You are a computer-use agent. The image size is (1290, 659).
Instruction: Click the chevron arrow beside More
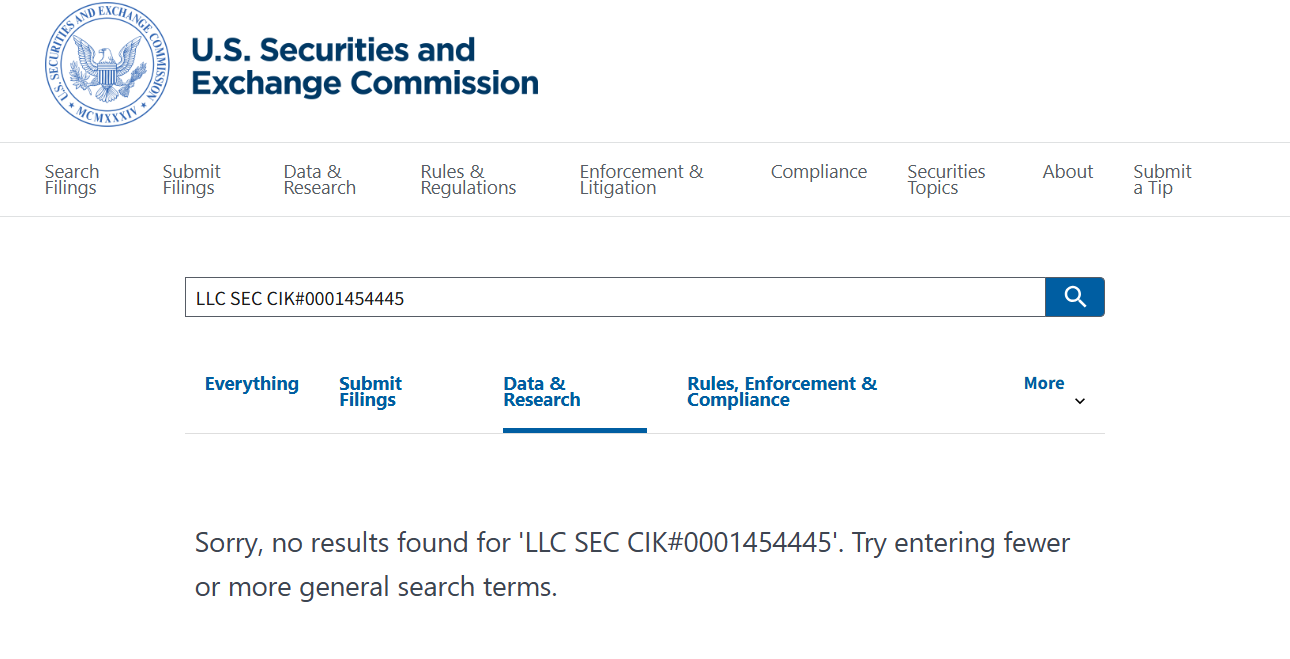(1080, 402)
